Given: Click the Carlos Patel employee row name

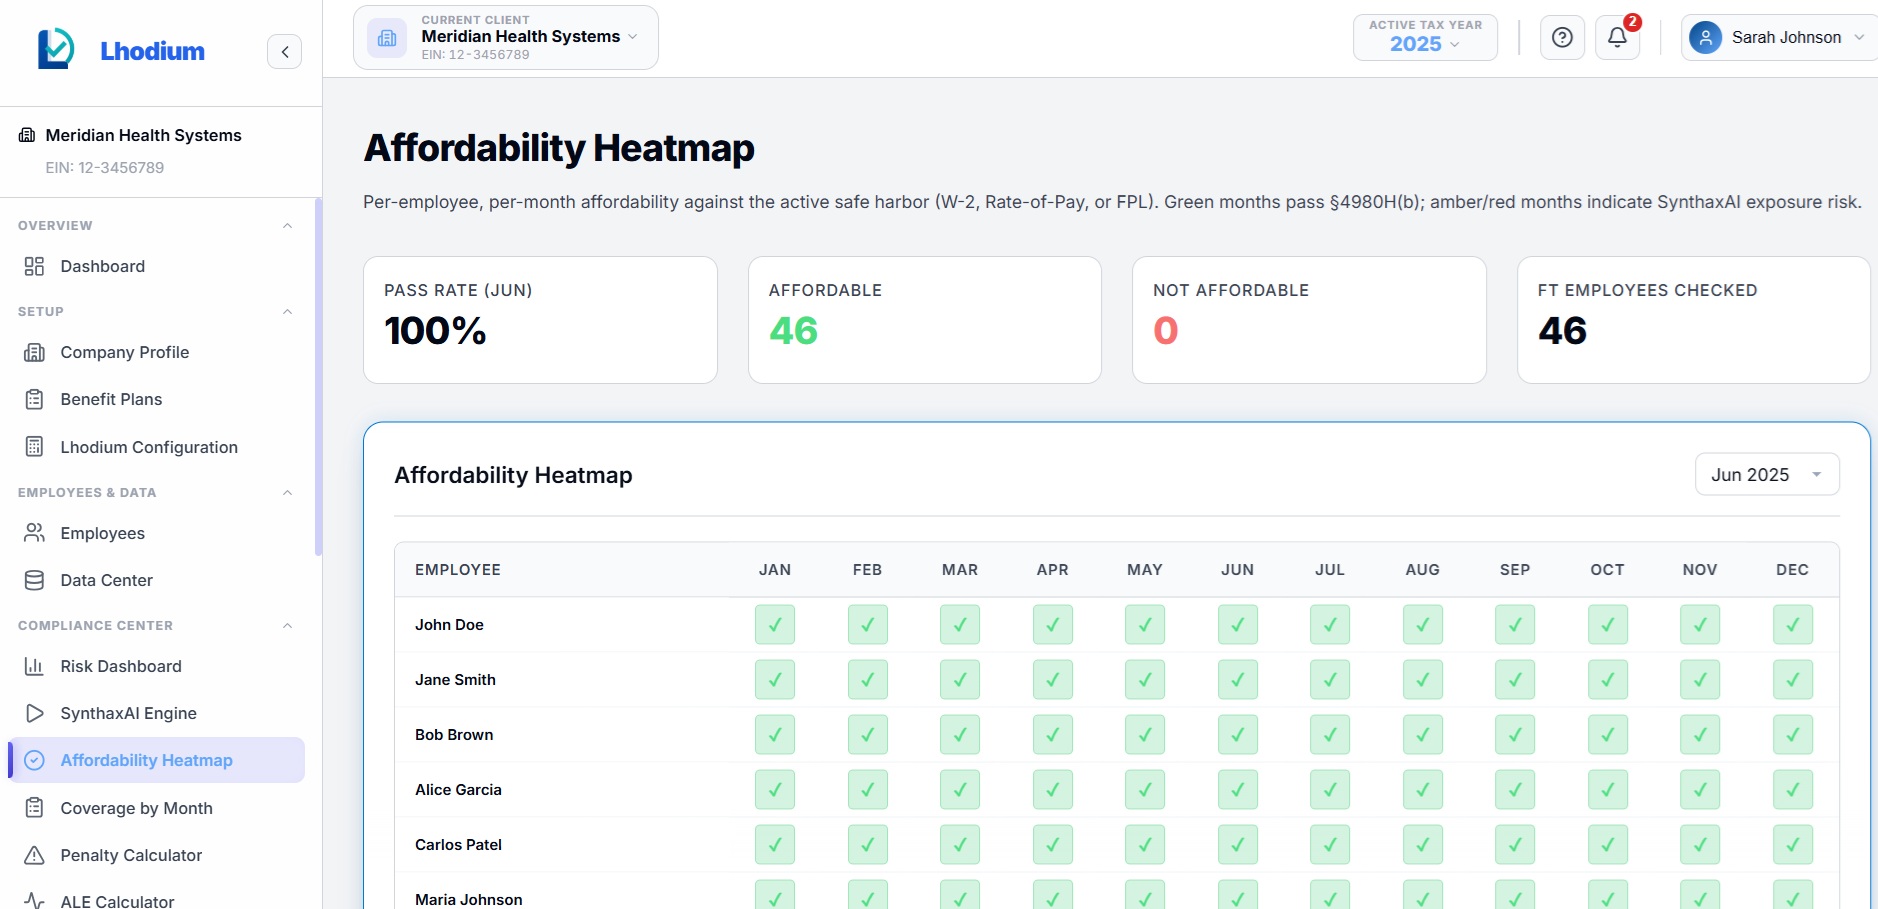Looking at the screenshot, I should [x=458, y=845].
